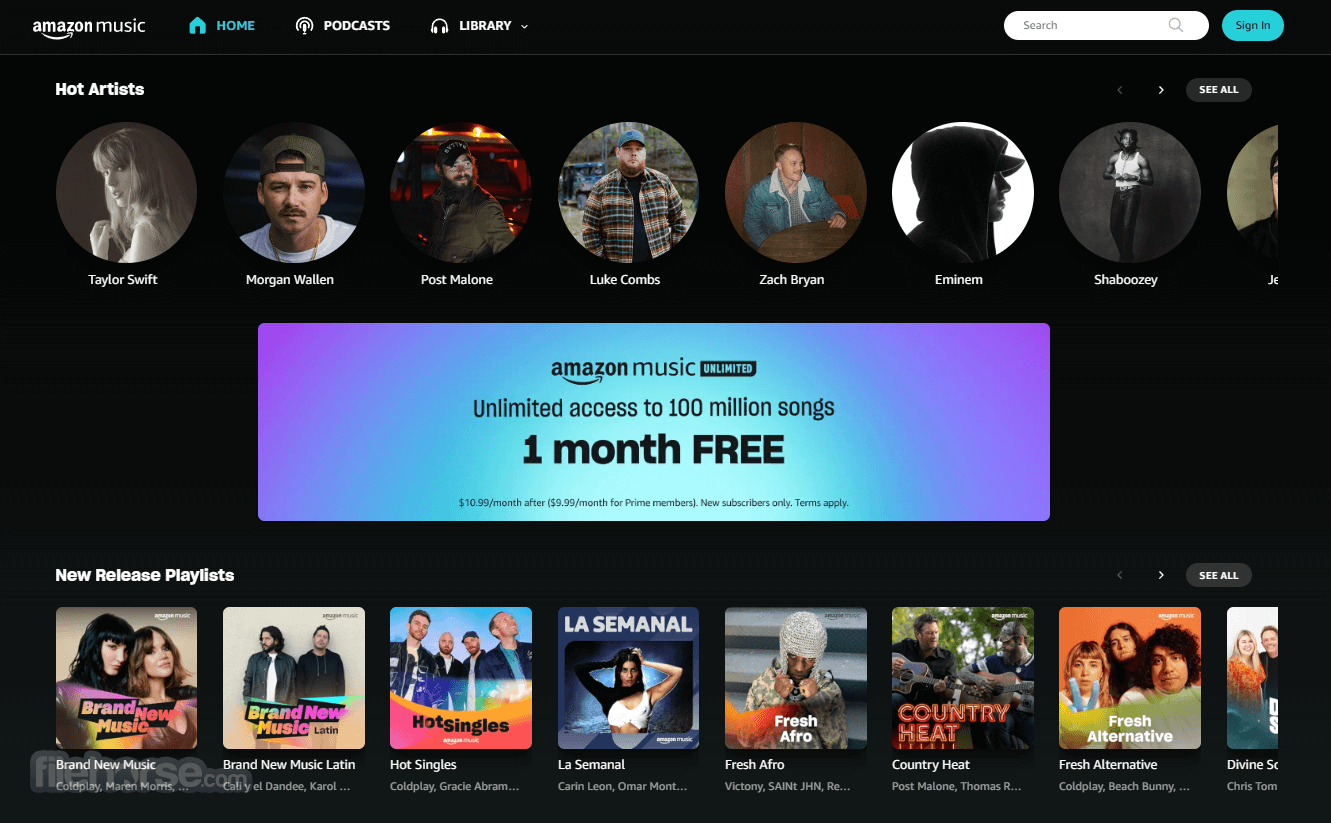Open Morgan Wallen artist photo

293,193
